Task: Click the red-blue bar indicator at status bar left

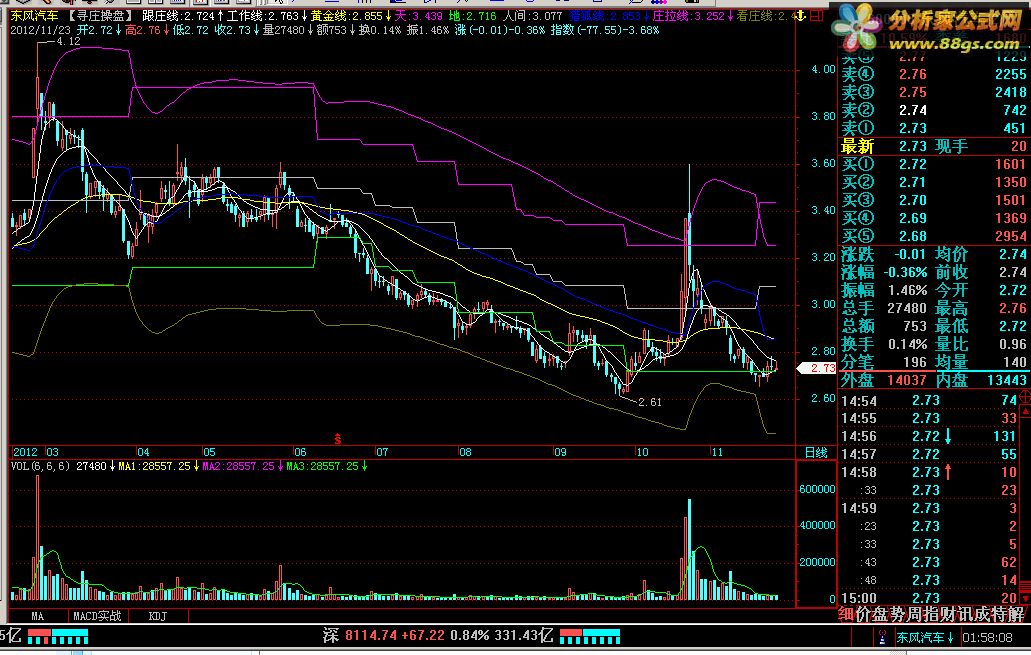Action: click(x=58, y=636)
